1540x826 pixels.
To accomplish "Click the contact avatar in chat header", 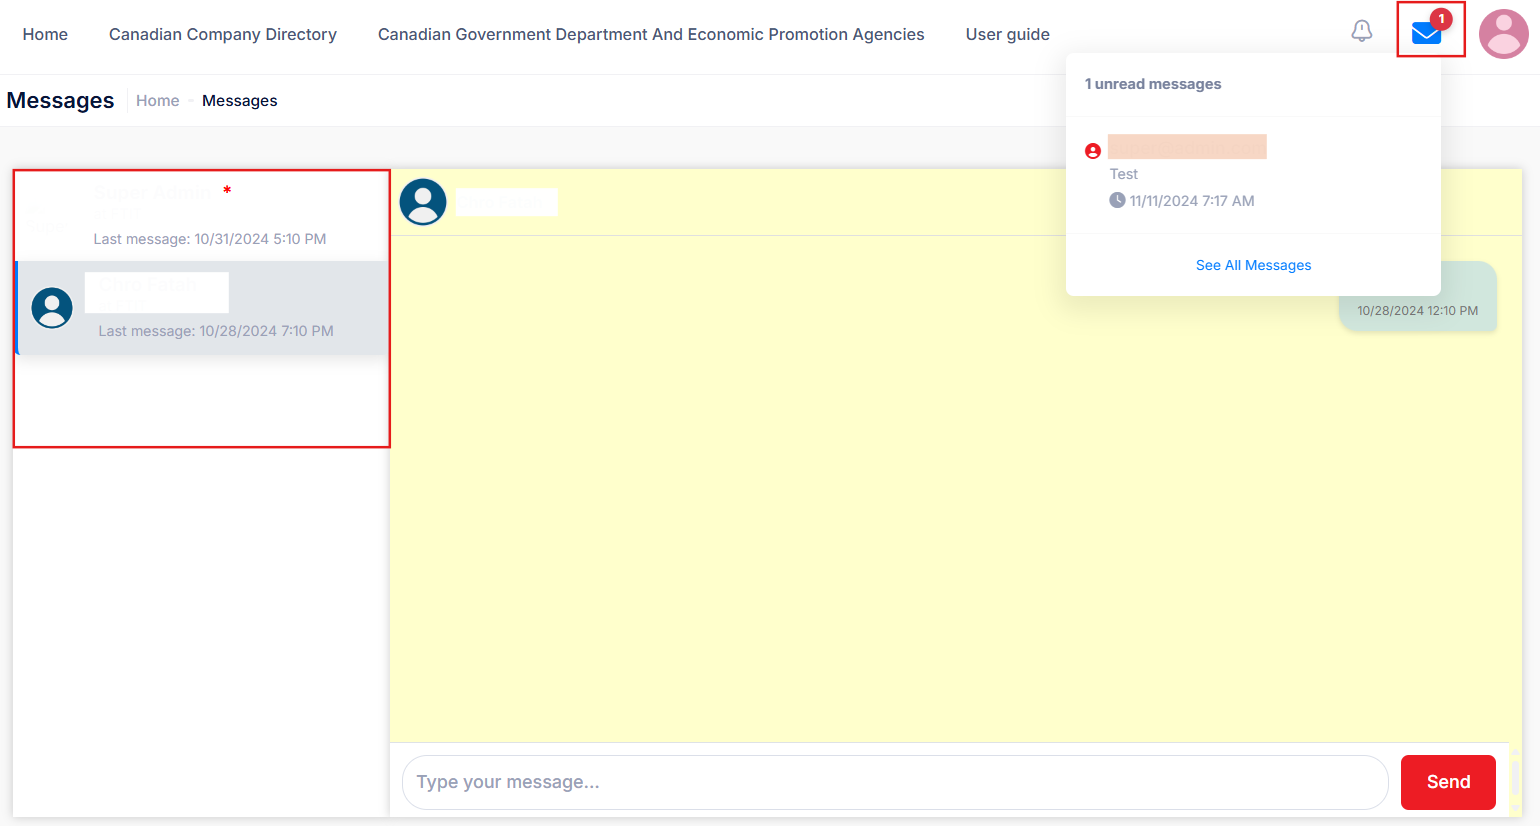I will click(423, 202).
